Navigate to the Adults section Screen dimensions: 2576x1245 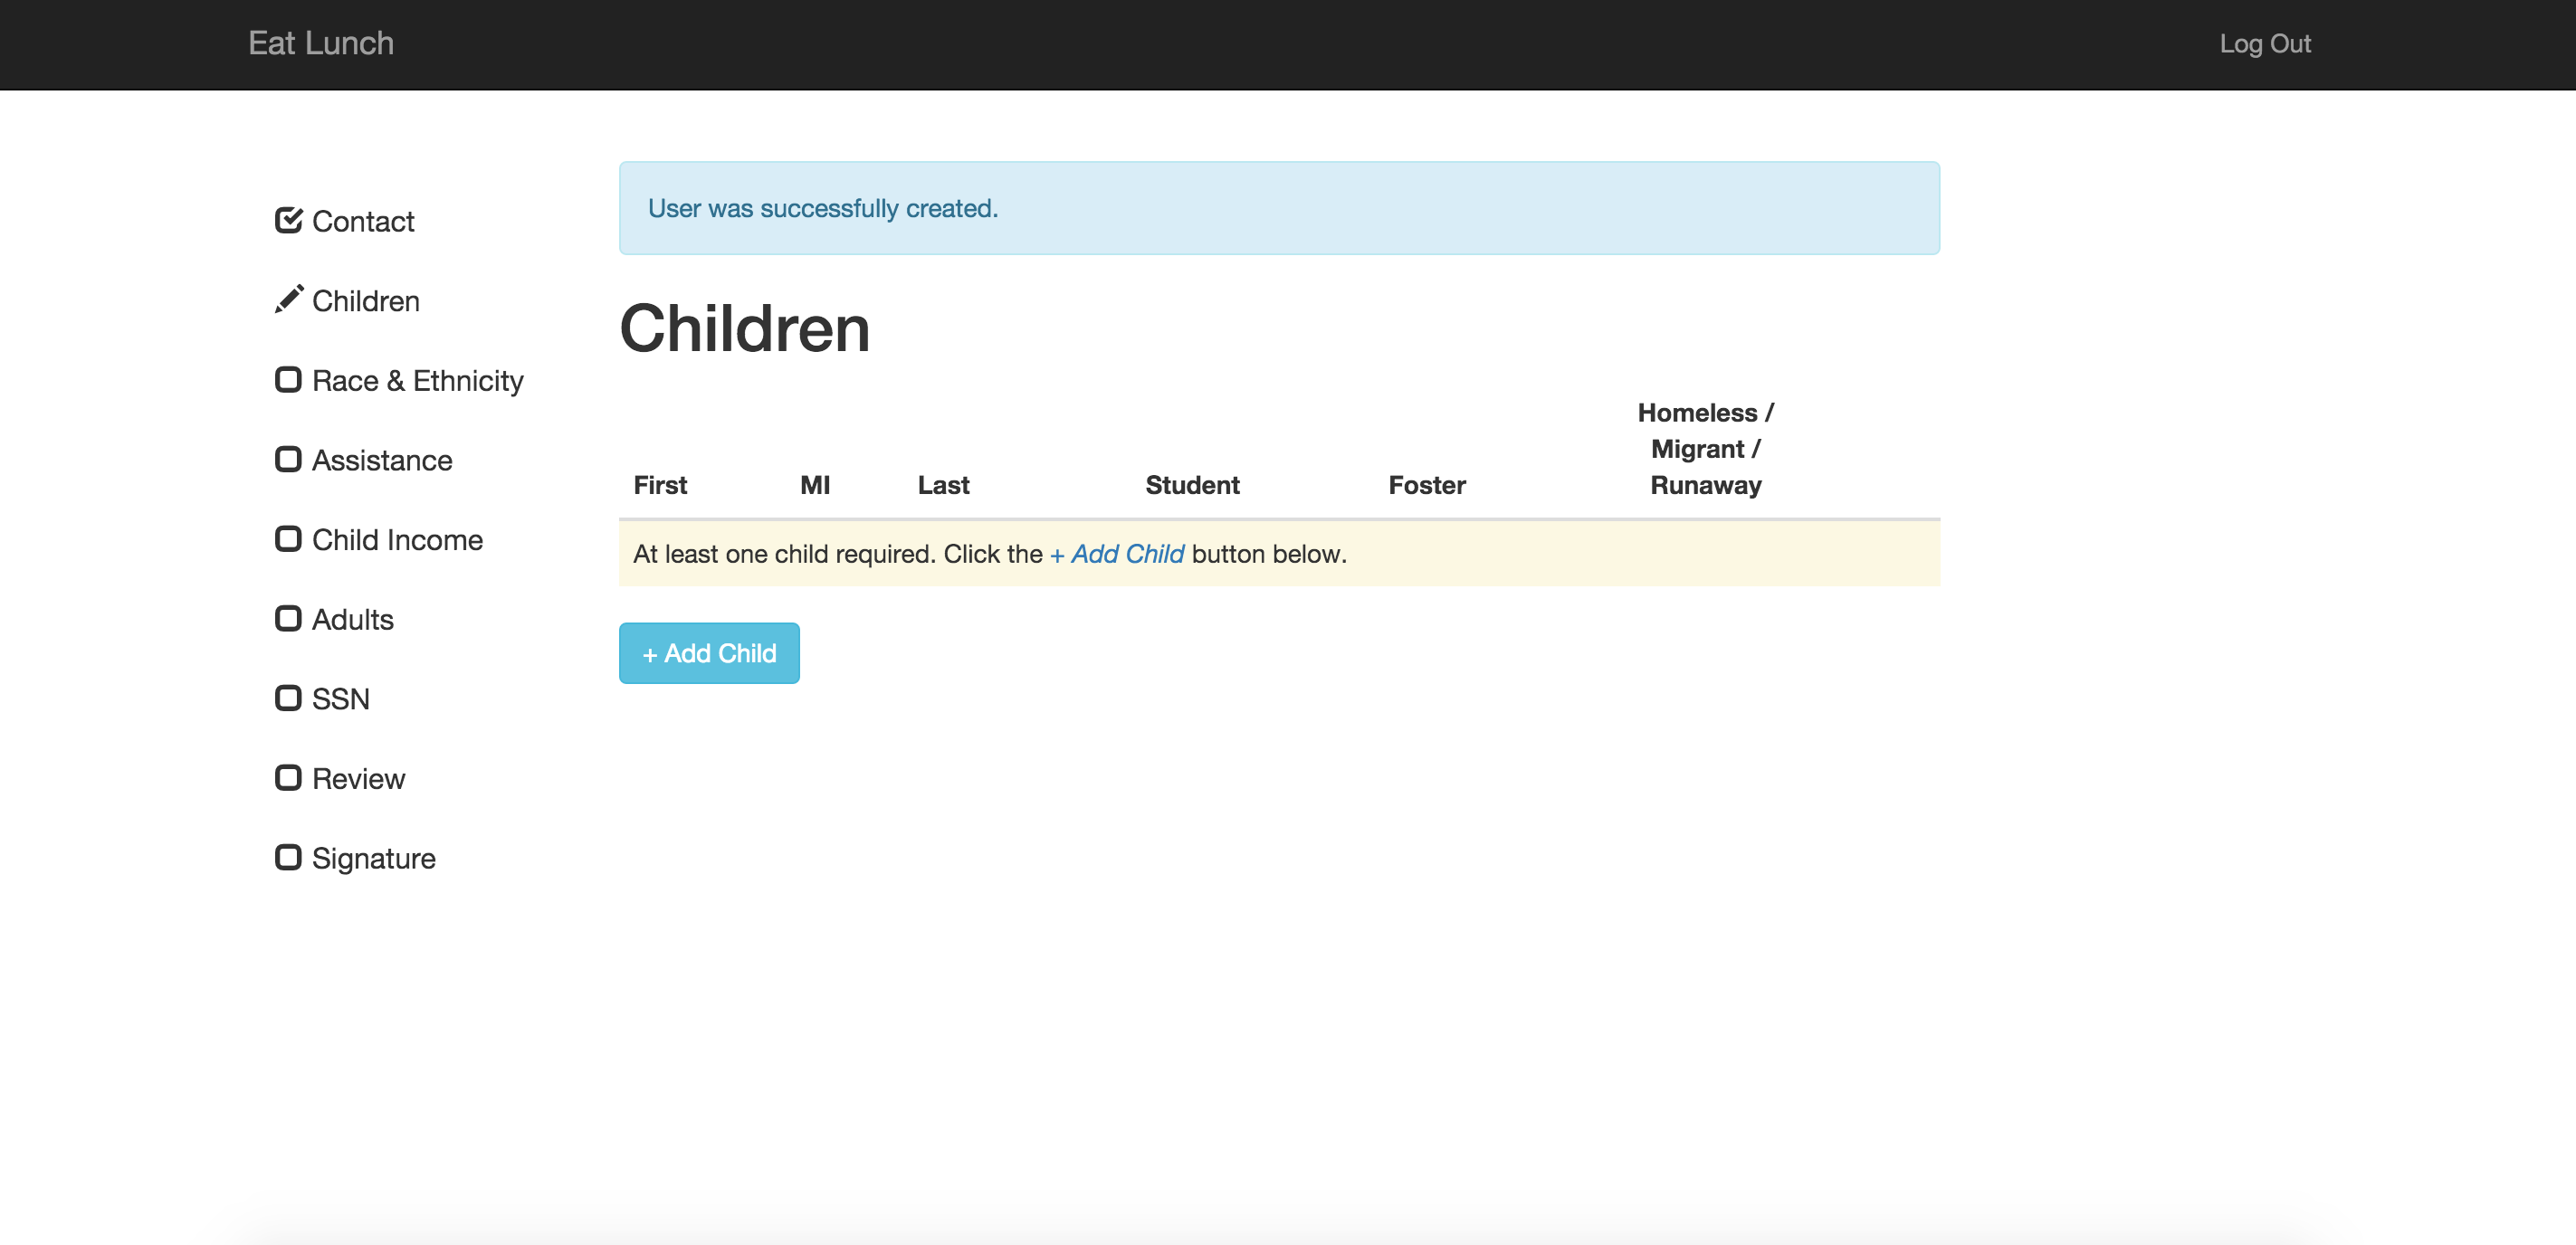(352, 620)
